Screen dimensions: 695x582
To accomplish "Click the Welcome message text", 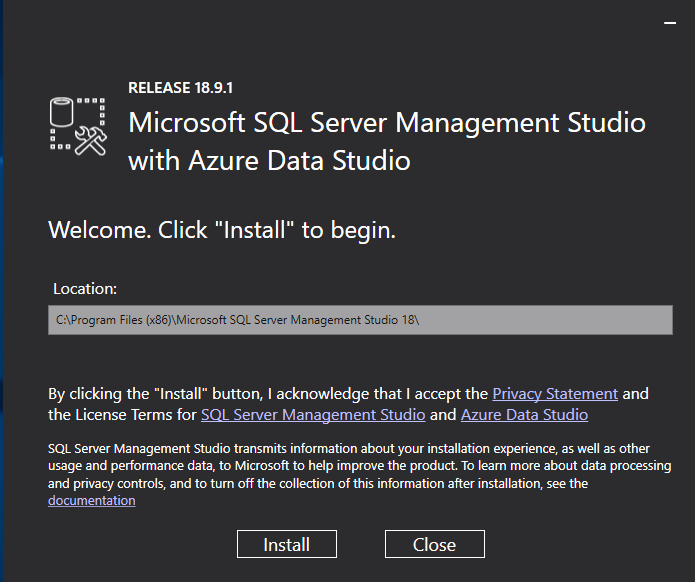I will pos(222,230).
